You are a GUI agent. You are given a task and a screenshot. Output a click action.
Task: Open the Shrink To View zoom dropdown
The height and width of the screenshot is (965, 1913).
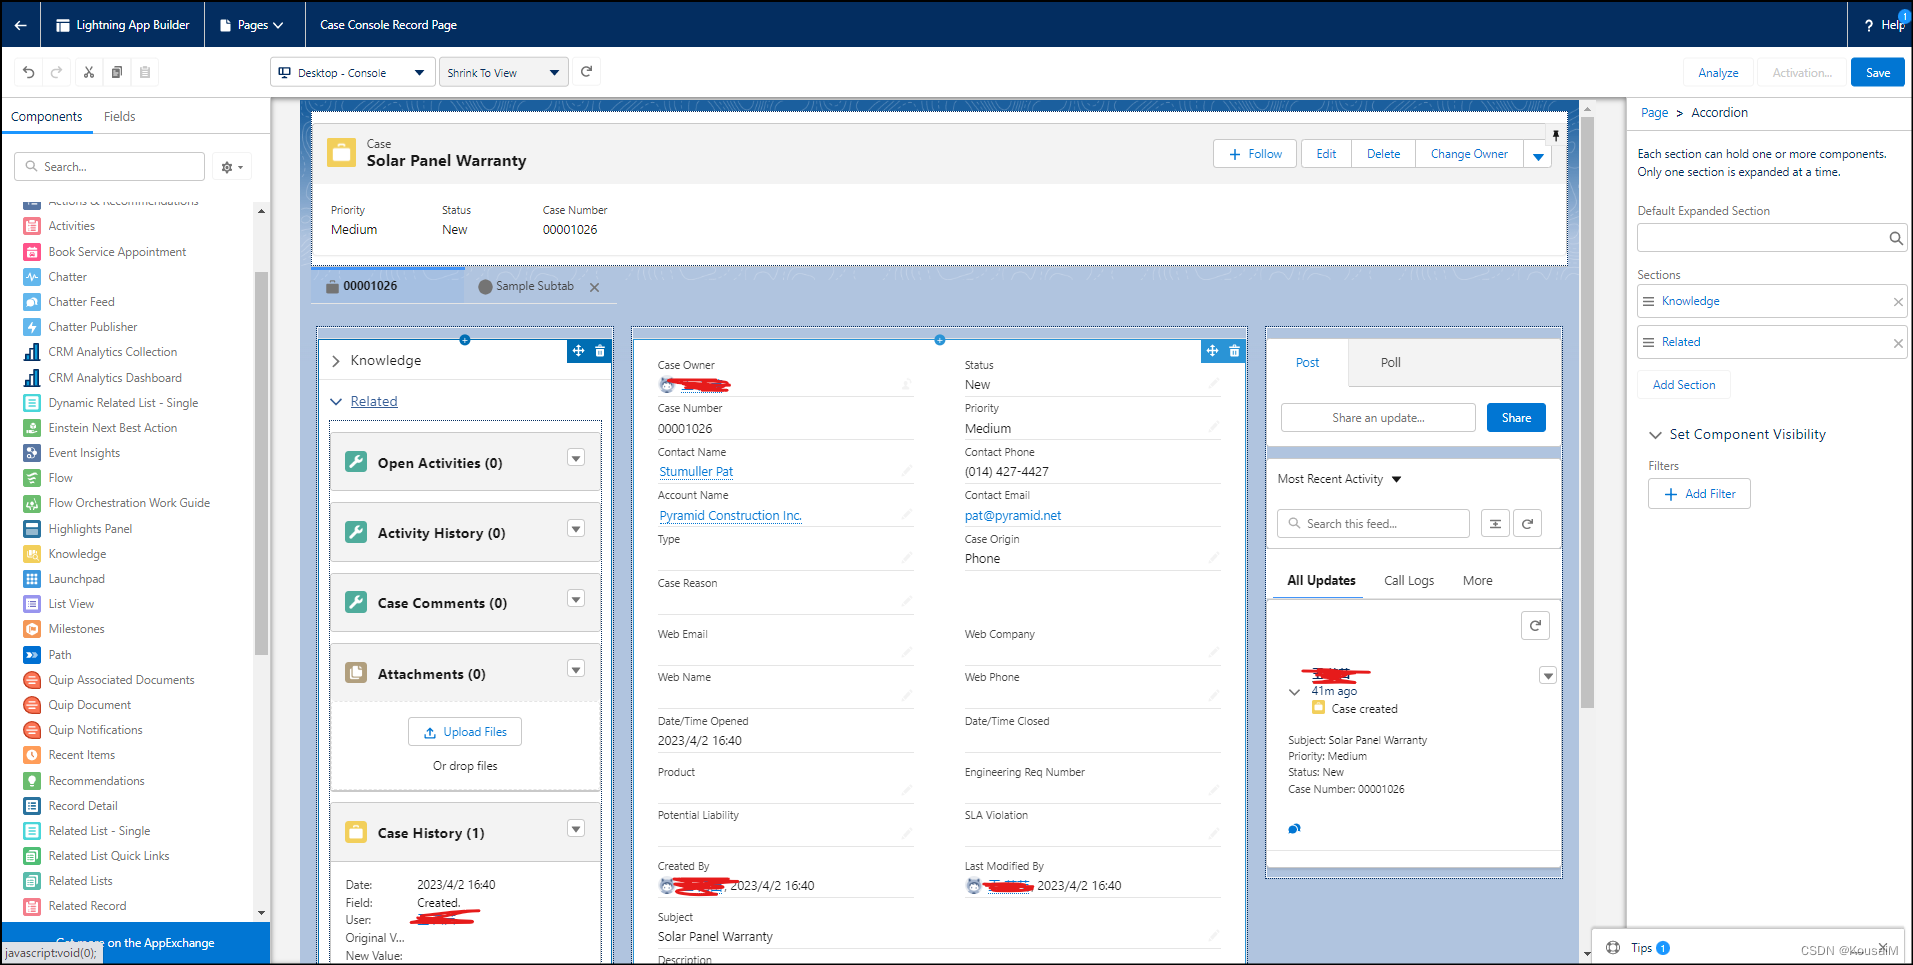tap(503, 73)
